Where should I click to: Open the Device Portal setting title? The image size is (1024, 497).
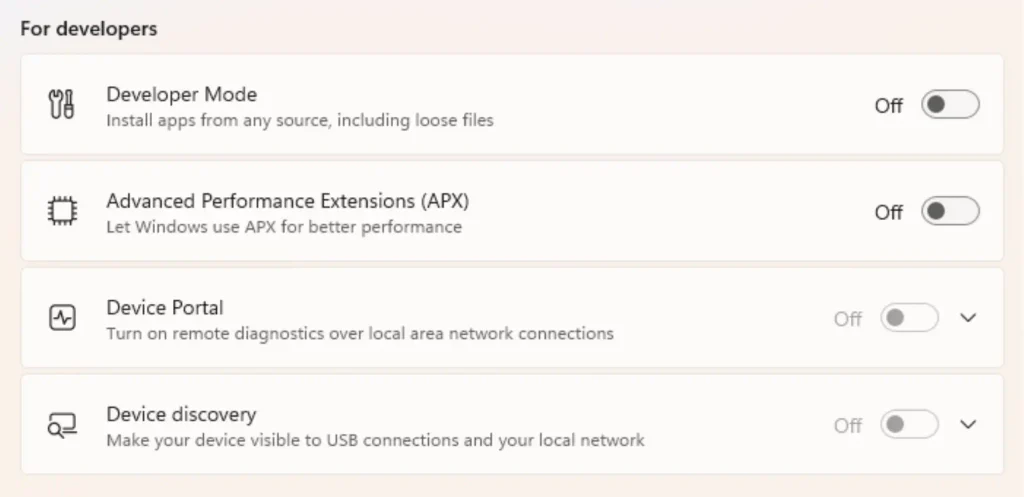[x=165, y=308]
